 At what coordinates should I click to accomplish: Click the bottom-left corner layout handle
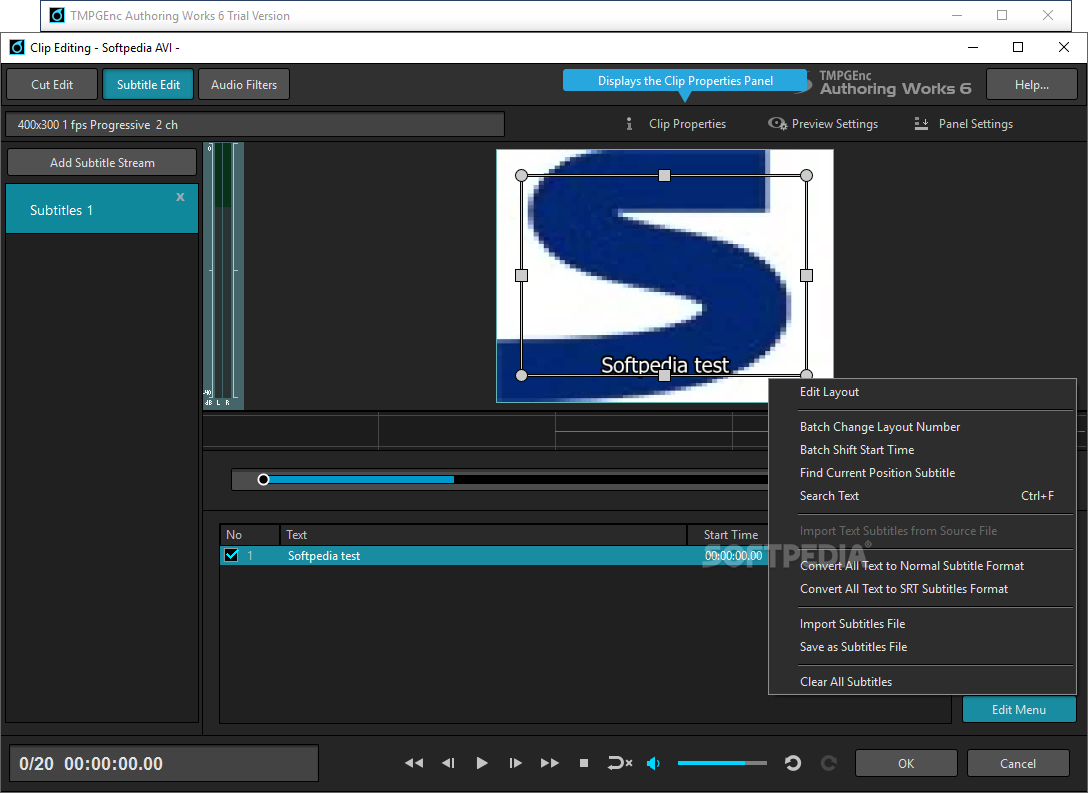[522, 375]
